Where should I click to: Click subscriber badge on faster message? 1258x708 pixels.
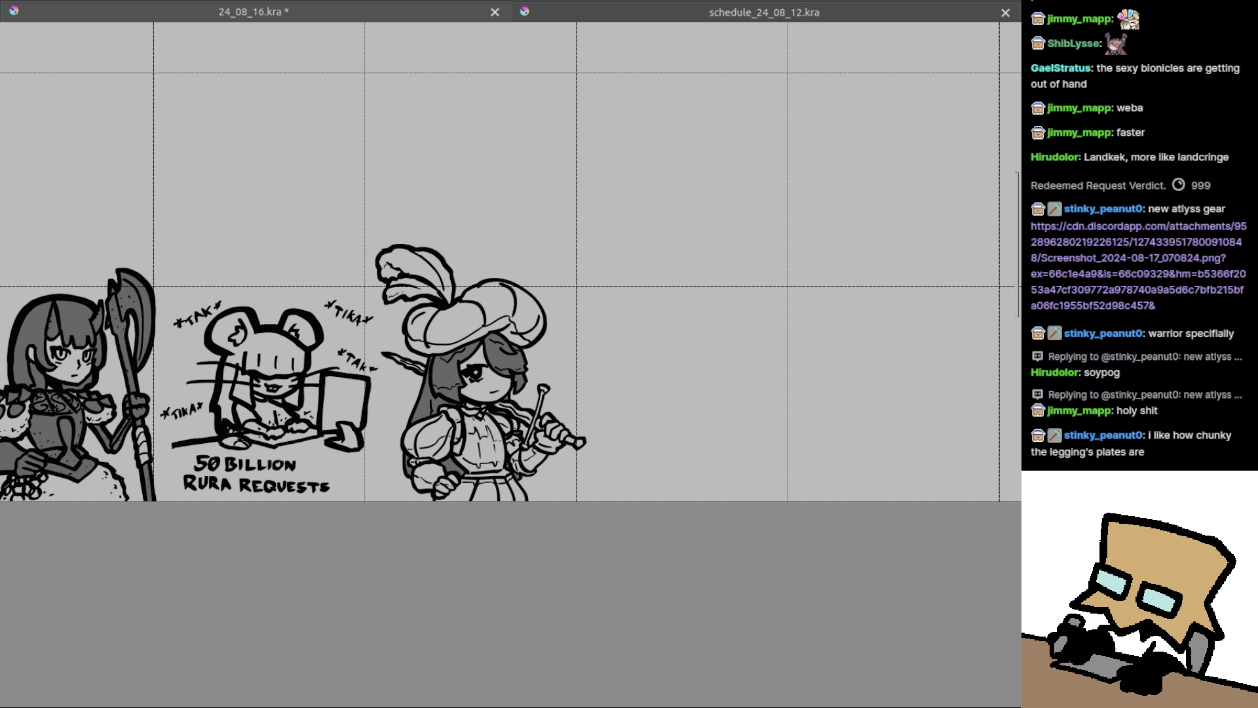tap(1038, 132)
